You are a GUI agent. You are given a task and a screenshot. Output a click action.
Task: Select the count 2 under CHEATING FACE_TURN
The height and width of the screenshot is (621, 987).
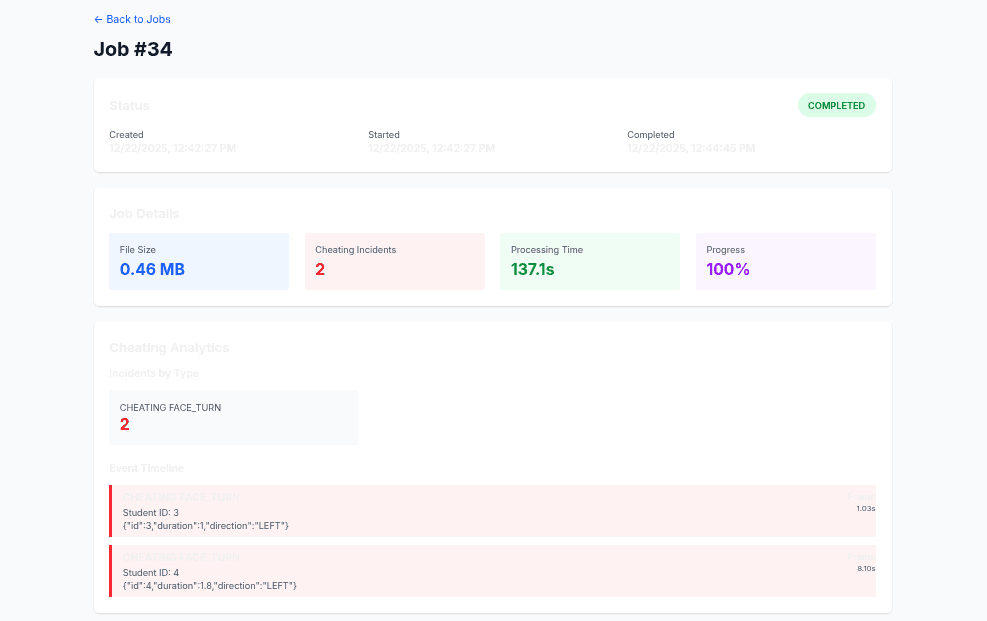[x=125, y=425]
